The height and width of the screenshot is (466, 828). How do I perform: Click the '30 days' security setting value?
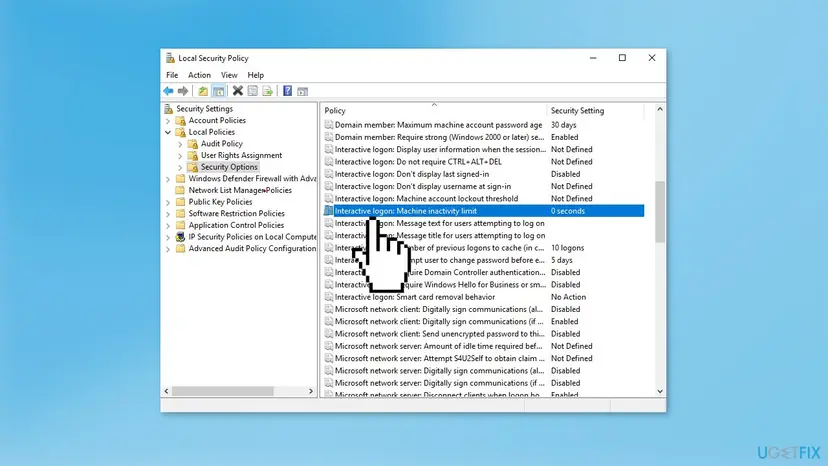563,125
